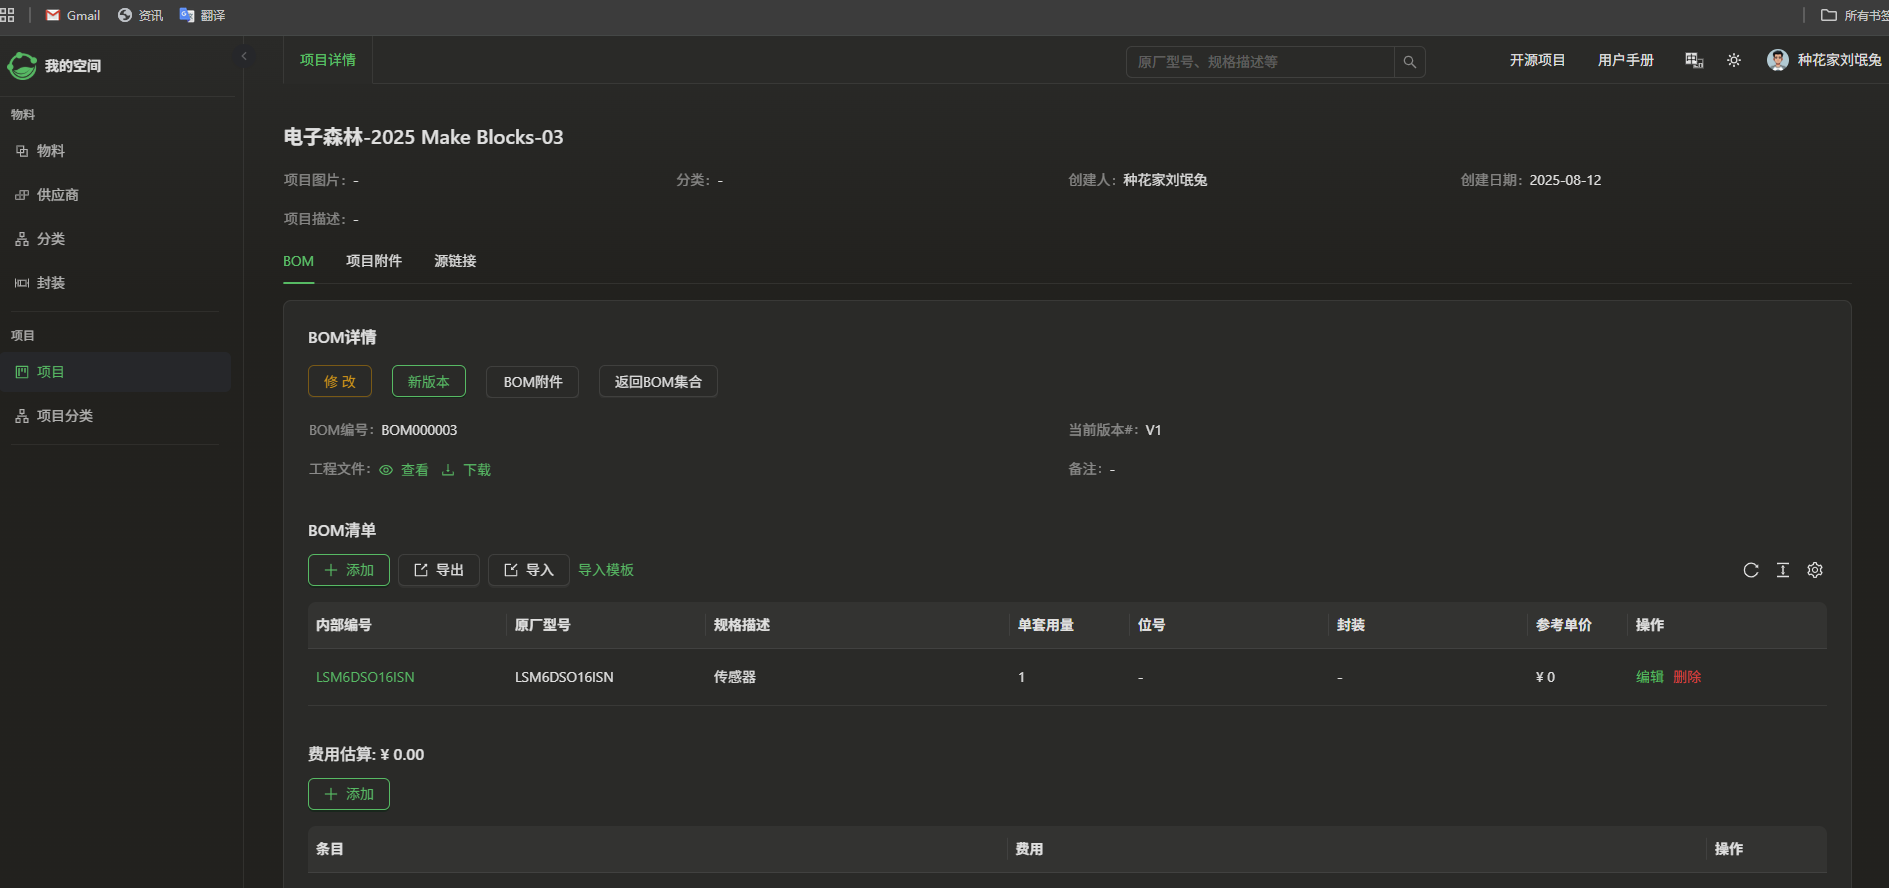The image size is (1889, 888).
Task: Switch to the 源链接 tab
Action: coord(455,261)
